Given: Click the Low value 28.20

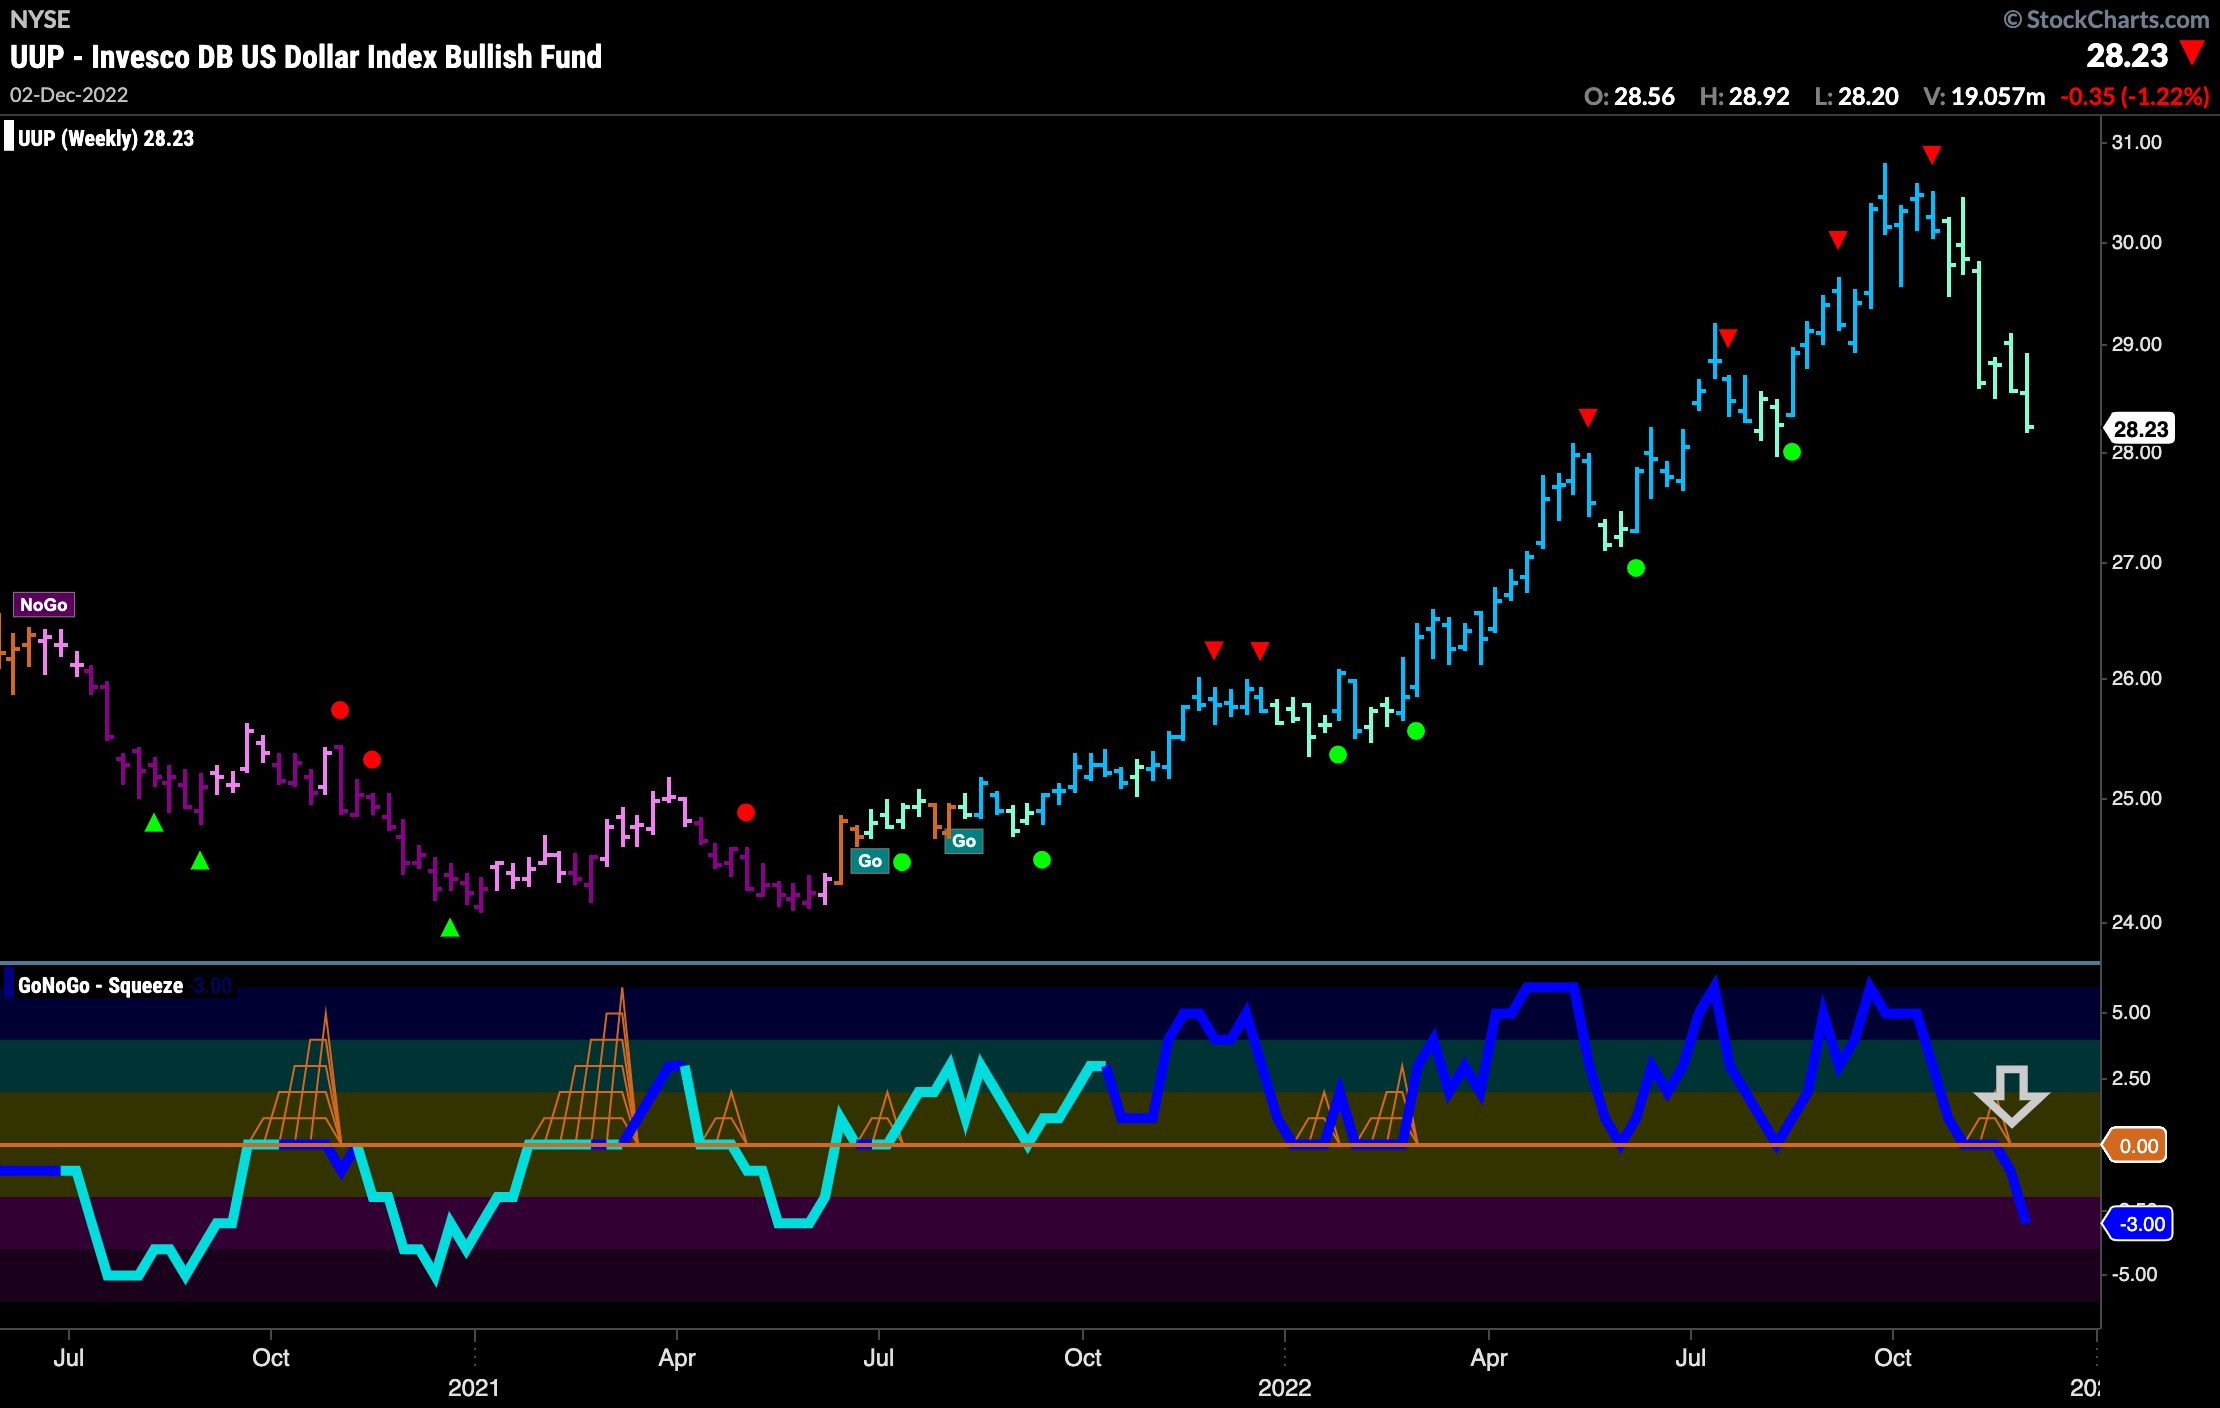Looking at the screenshot, I should click(x=1868, y=96).
